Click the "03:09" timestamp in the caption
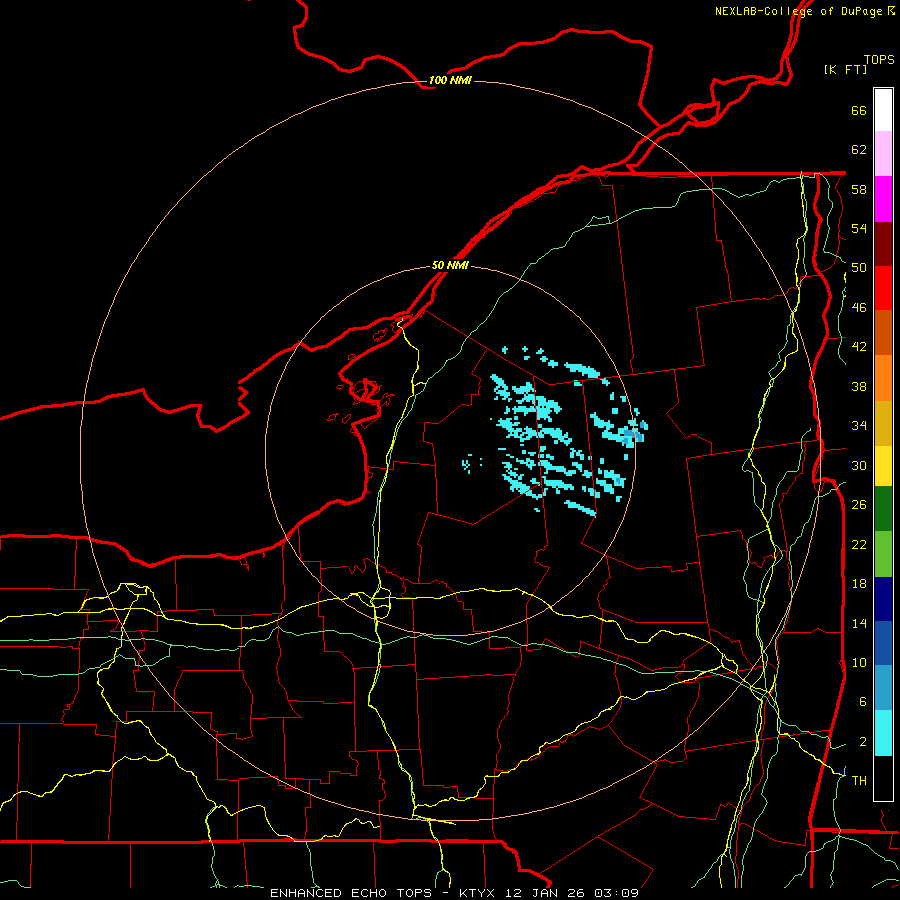The image size is (900, 900). [617, 893]
